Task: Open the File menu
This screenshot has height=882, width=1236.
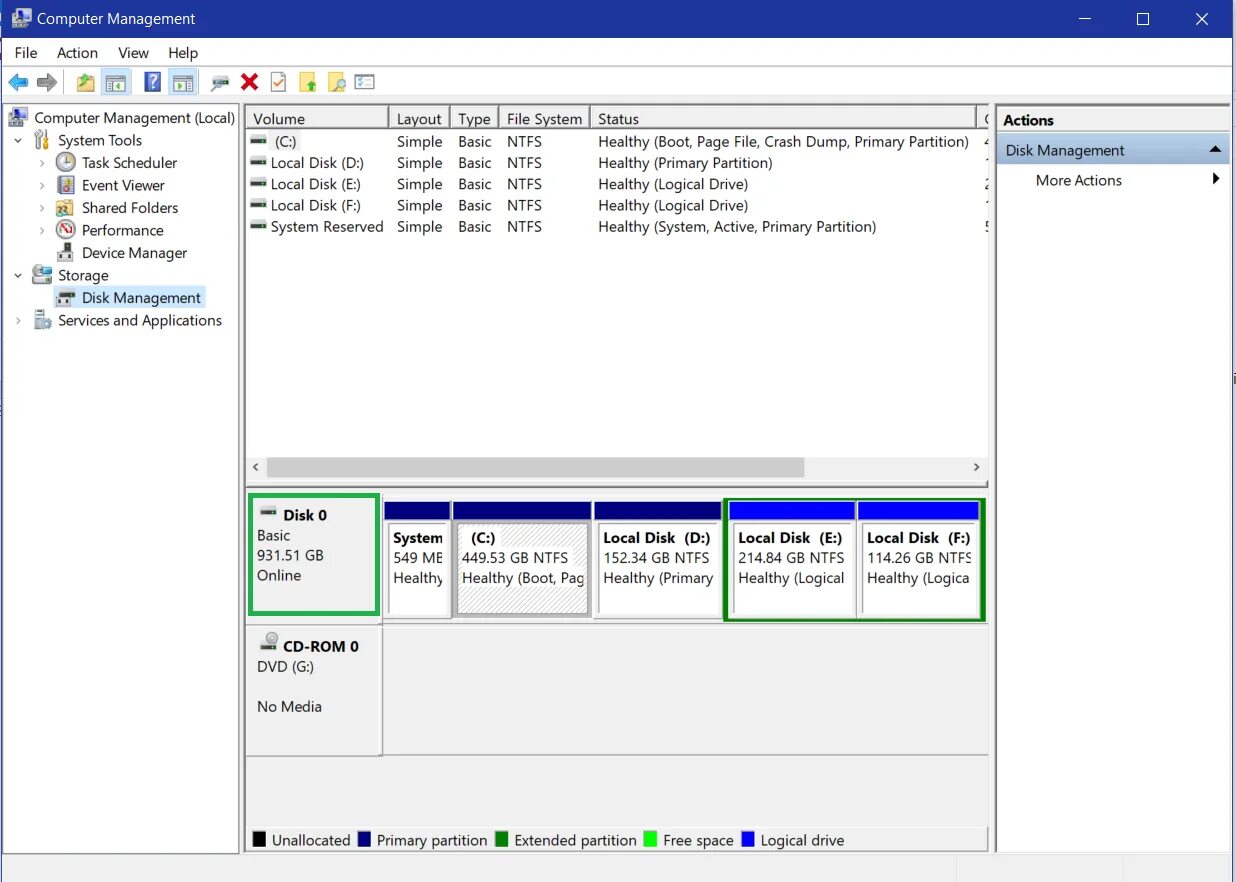Action: point(26,53)
